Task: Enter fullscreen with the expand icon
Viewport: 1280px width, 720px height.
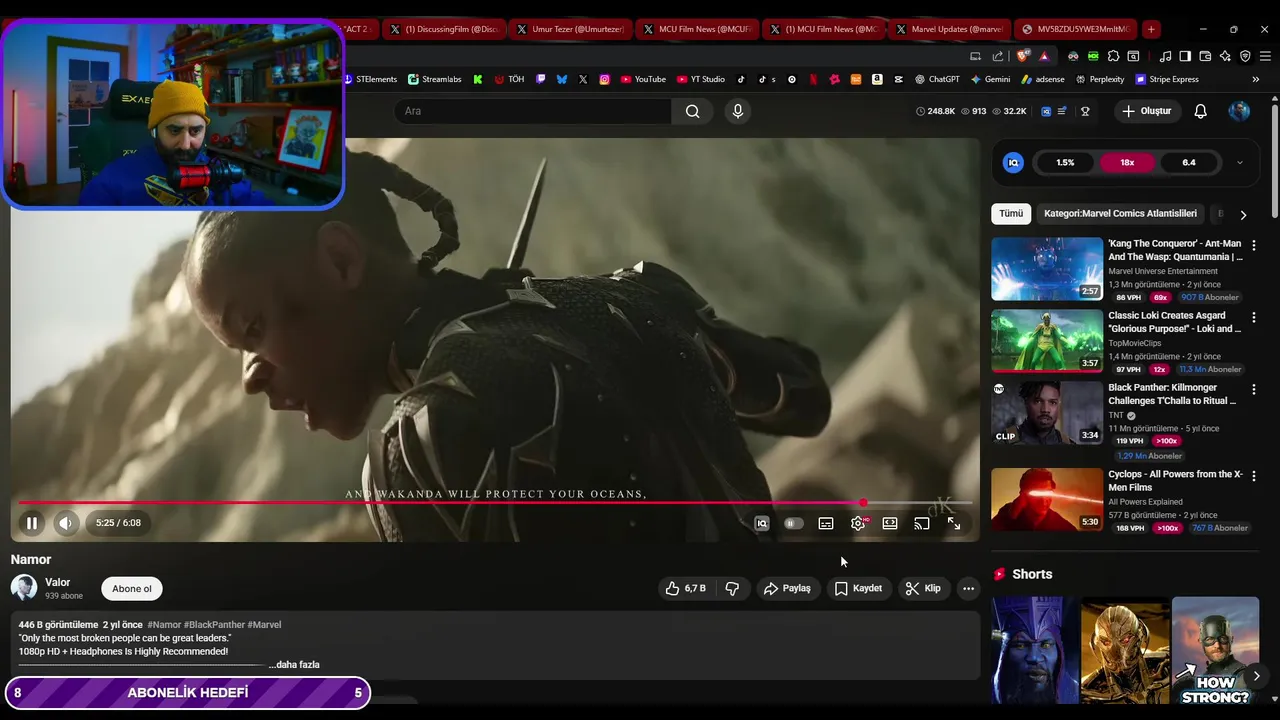Action: (x=954, y=523)
